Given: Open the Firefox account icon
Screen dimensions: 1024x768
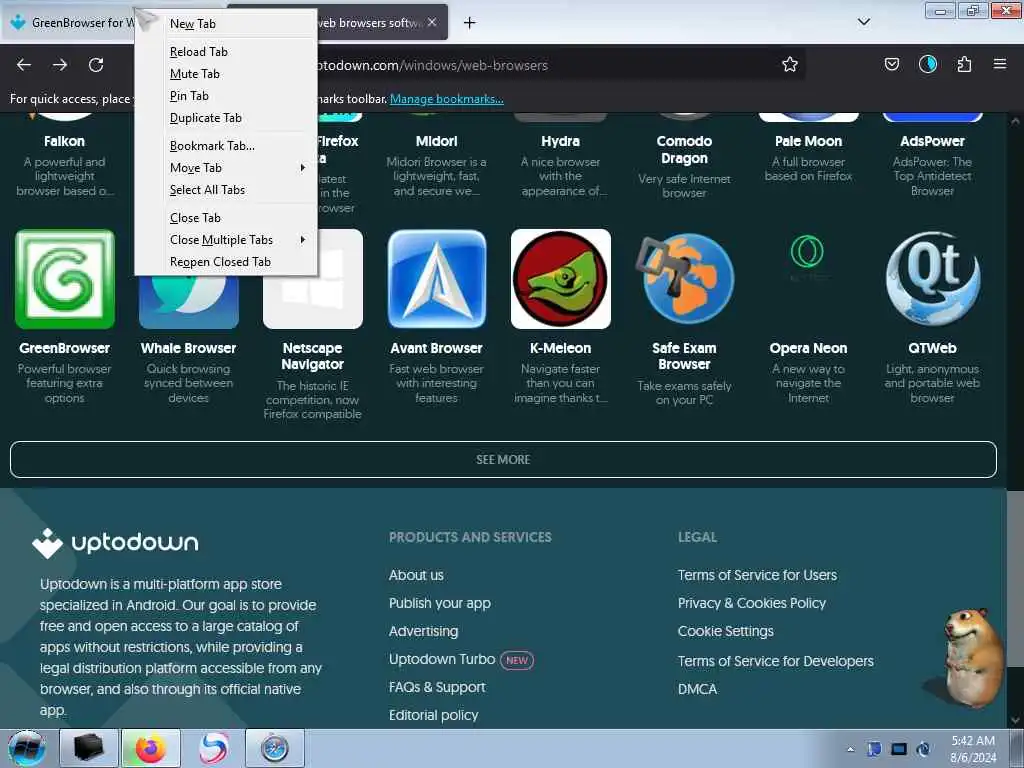Looking at the screenshot, I should click(x=927, y=64).
